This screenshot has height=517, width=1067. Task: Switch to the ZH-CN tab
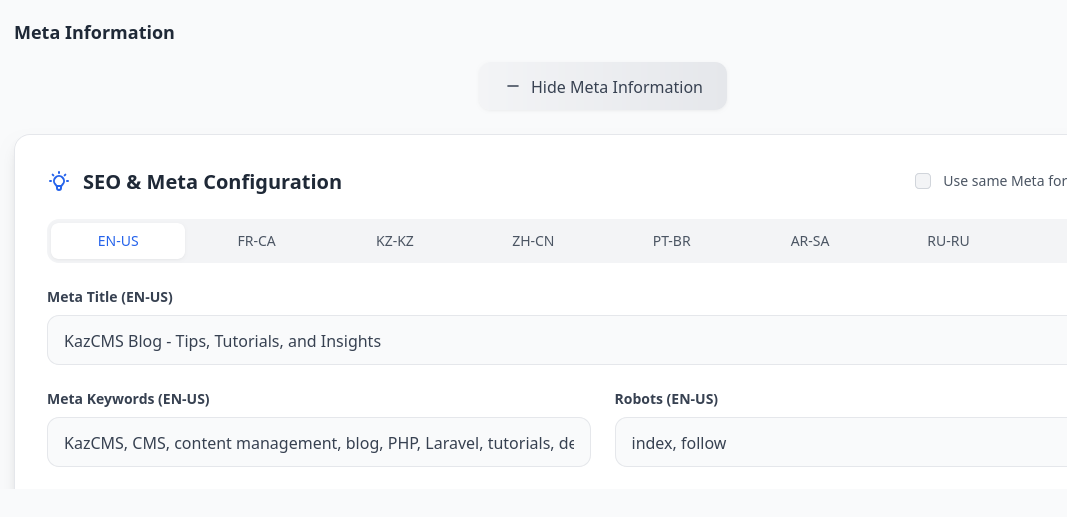pos(533,241)
